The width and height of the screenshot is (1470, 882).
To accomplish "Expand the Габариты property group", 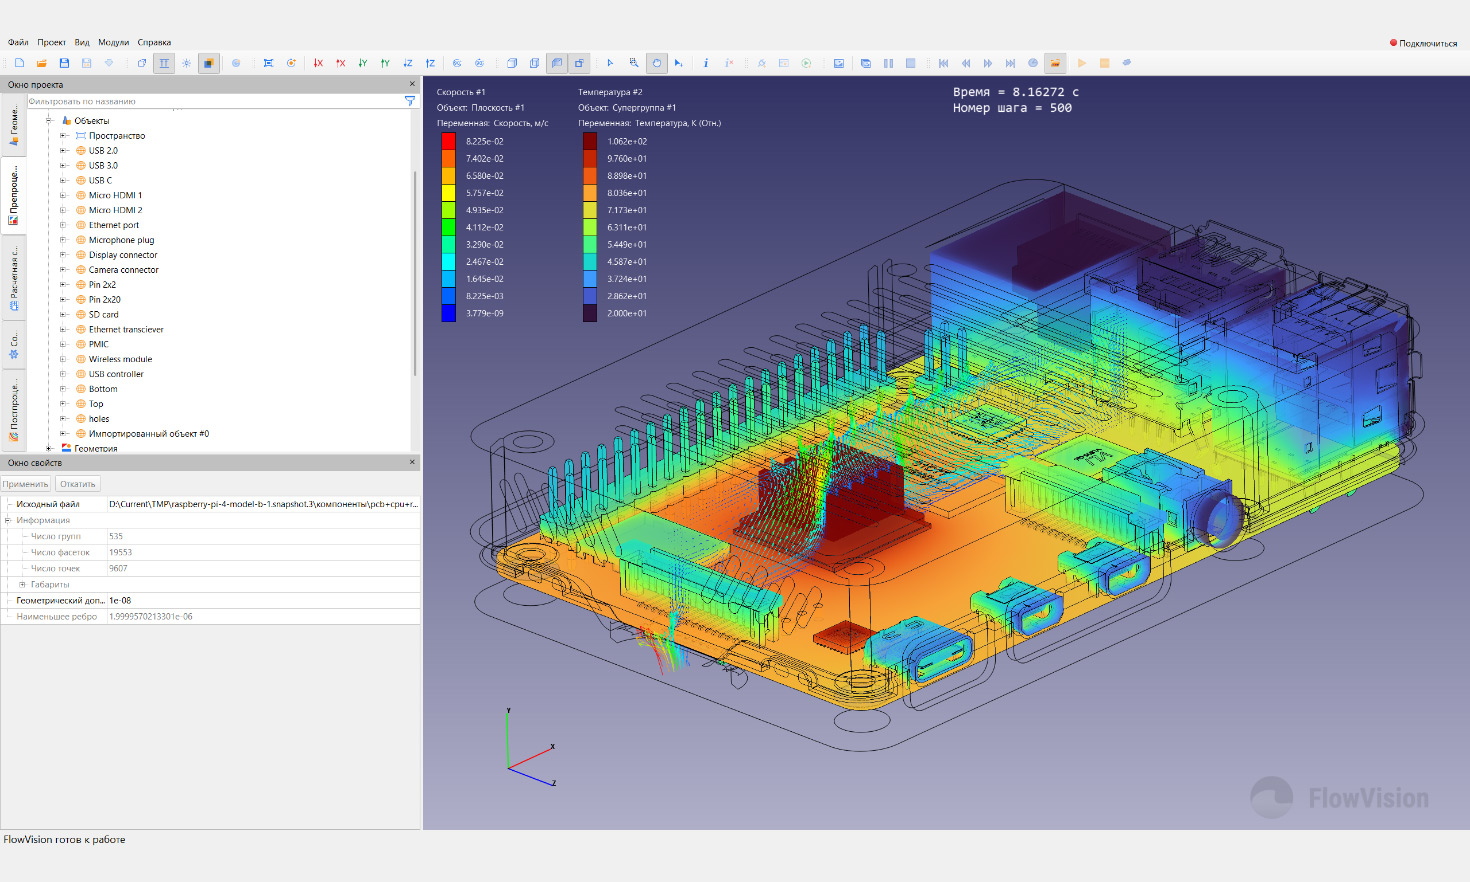I will tap(22, 584).
